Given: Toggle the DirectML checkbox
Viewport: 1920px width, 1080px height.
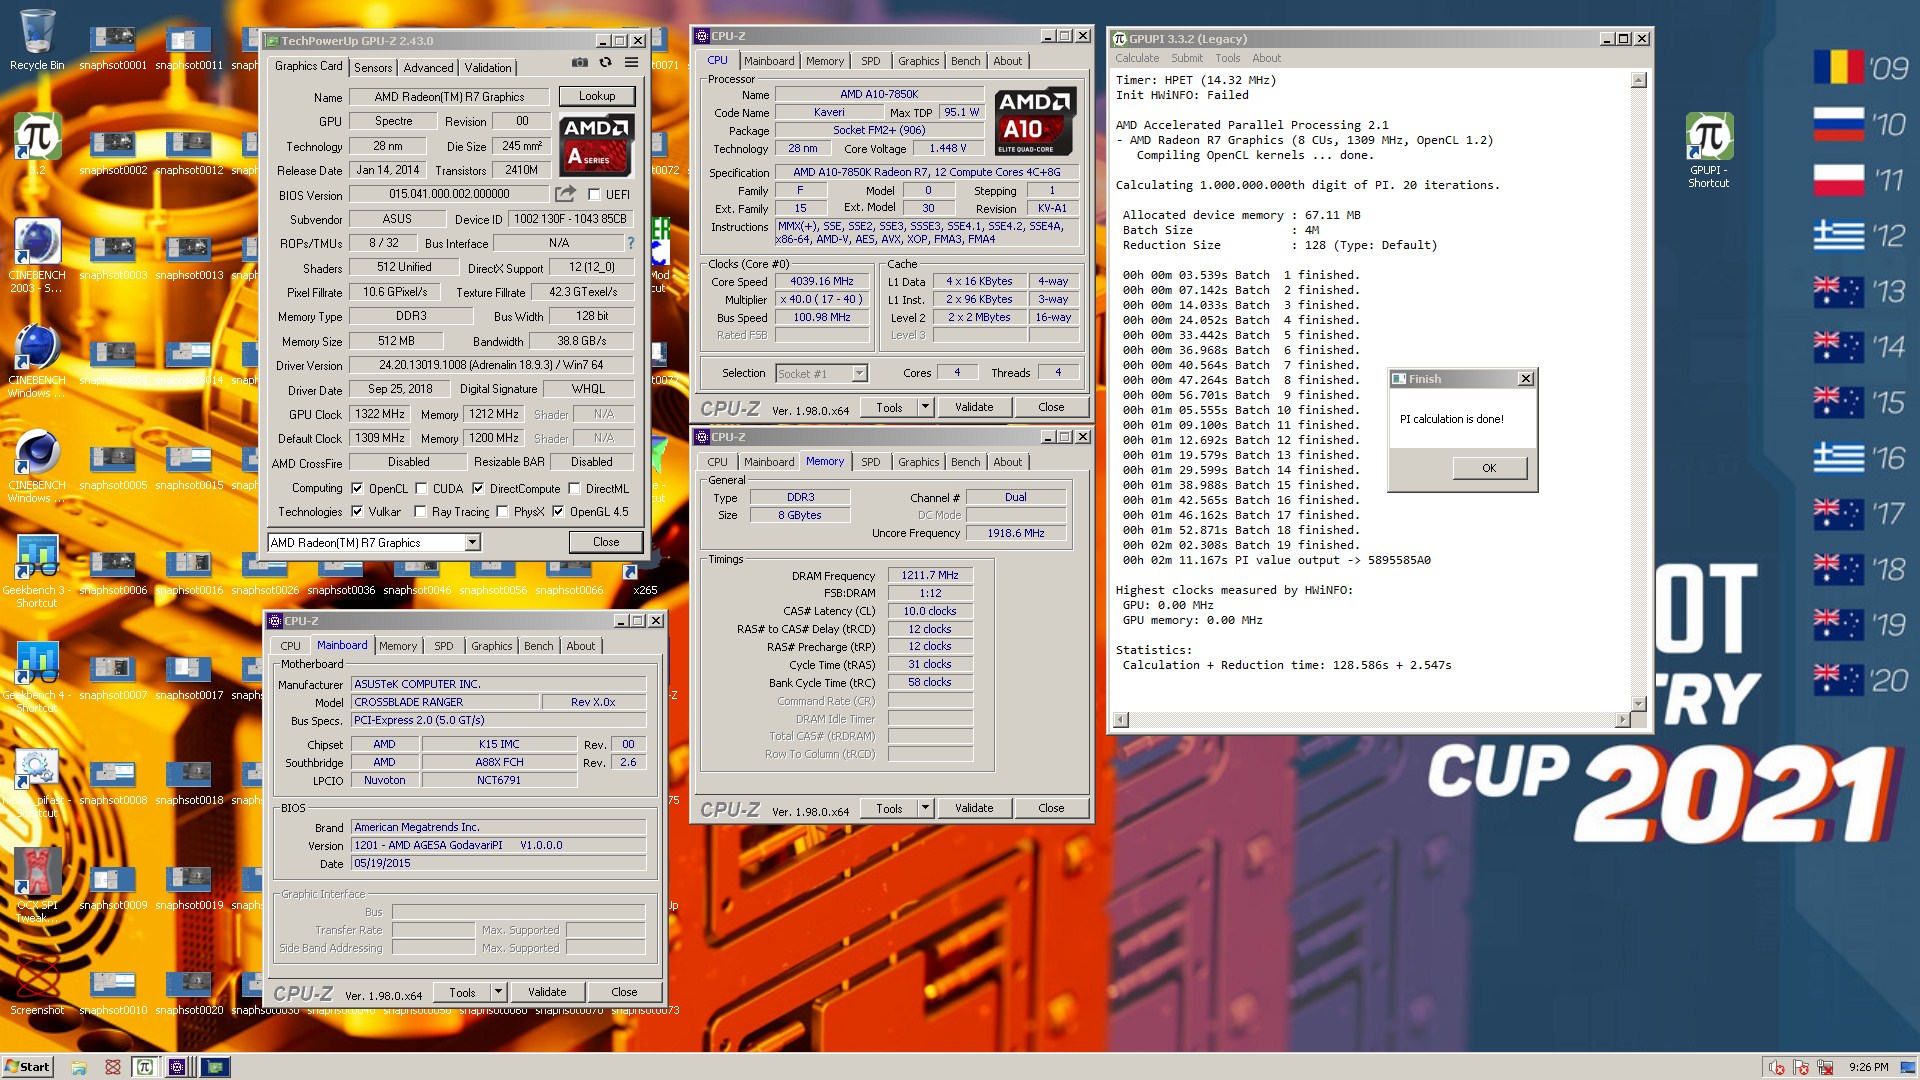Looking at the screenshot, I should coord(574,488).
